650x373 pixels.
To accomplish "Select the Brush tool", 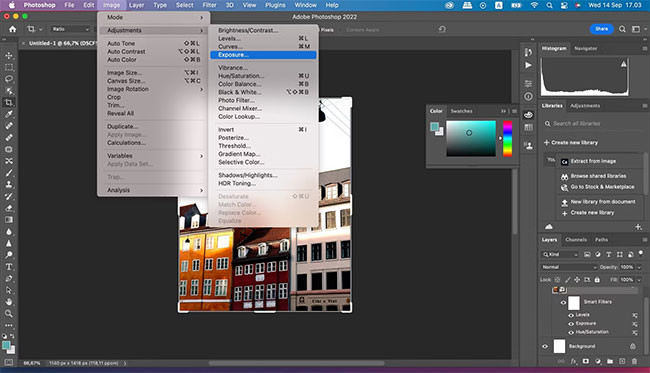I will 9,173.
